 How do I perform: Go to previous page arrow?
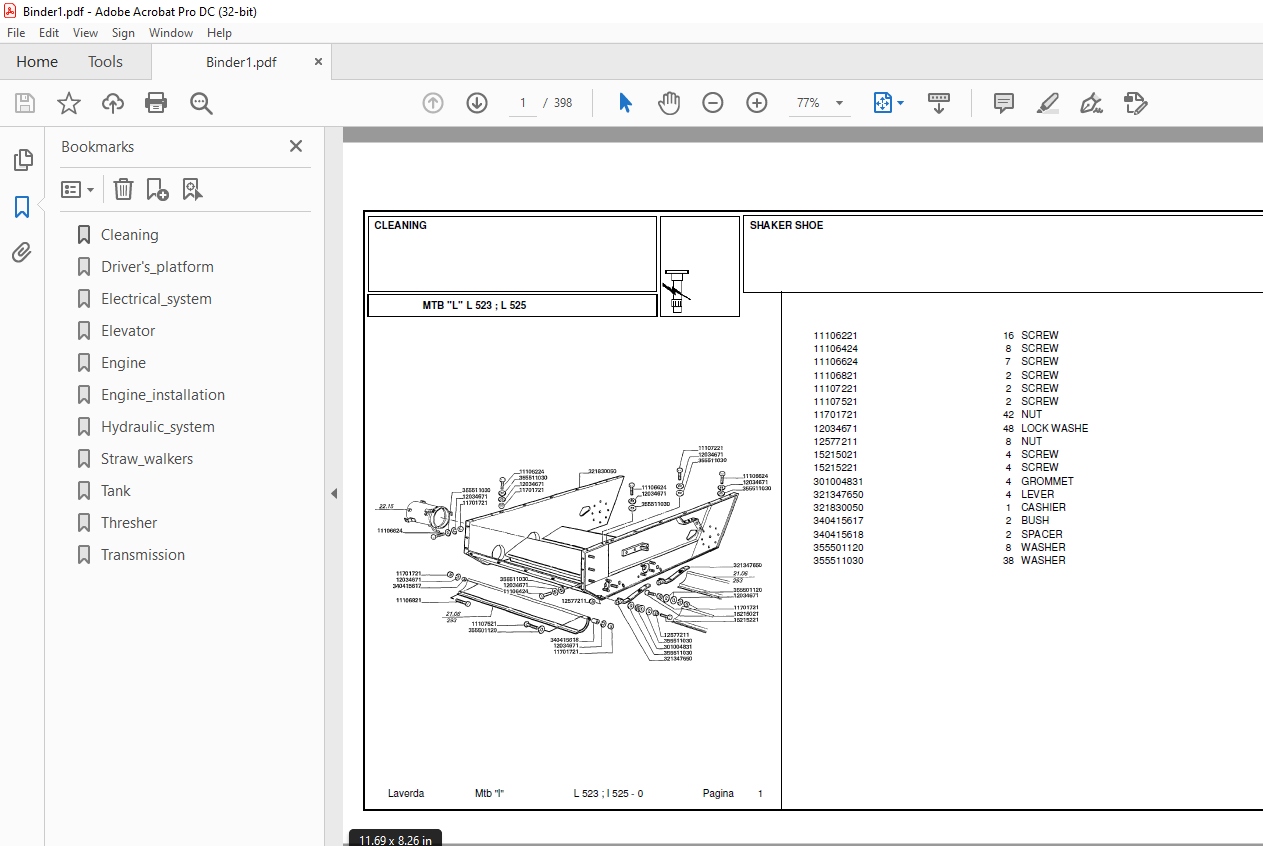coord(433,103)
